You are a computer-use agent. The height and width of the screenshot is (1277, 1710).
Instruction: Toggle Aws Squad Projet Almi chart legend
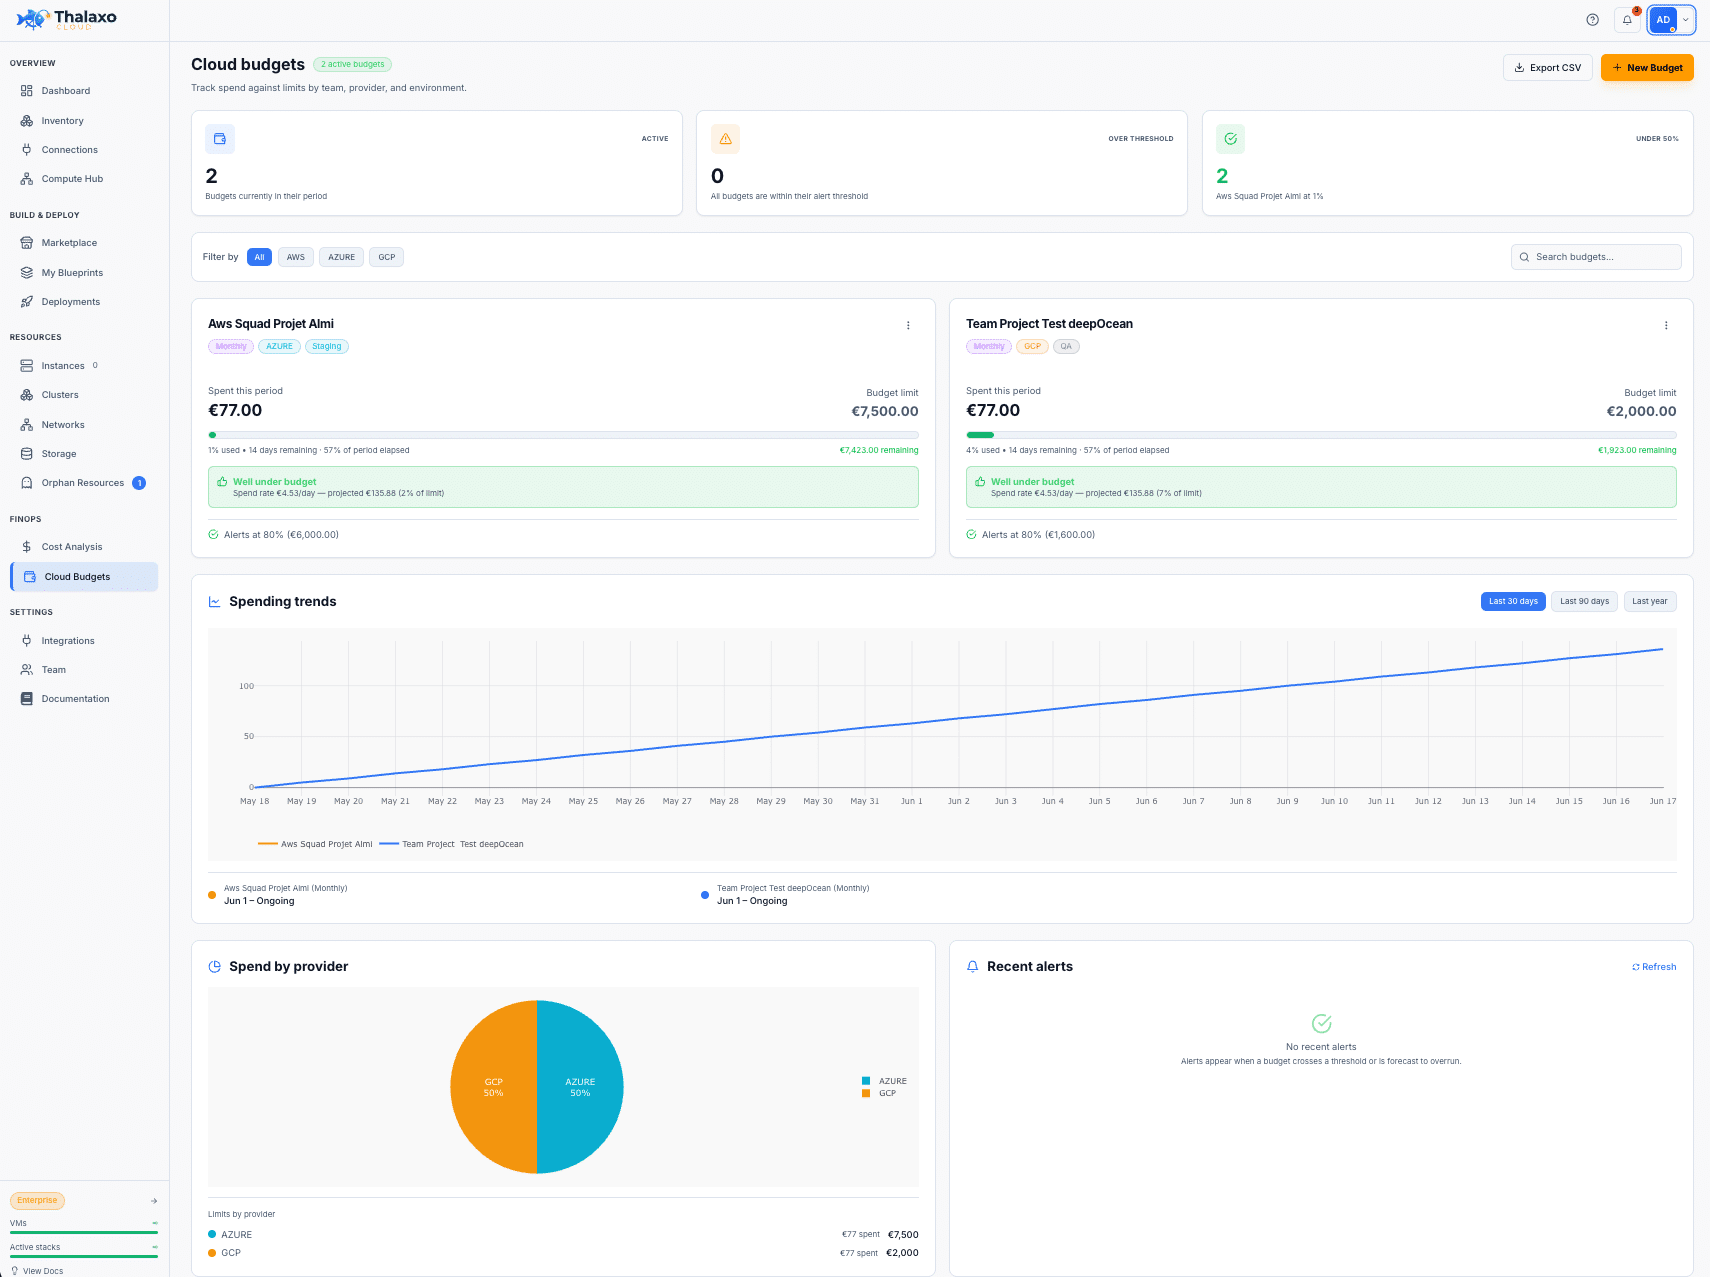point(315,844)
